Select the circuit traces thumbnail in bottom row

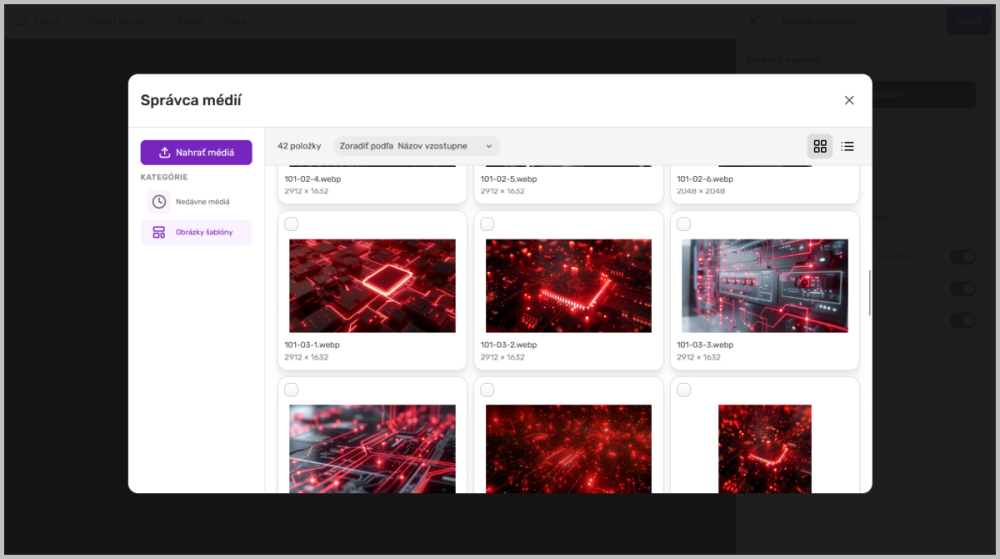(x=372, y=449)
